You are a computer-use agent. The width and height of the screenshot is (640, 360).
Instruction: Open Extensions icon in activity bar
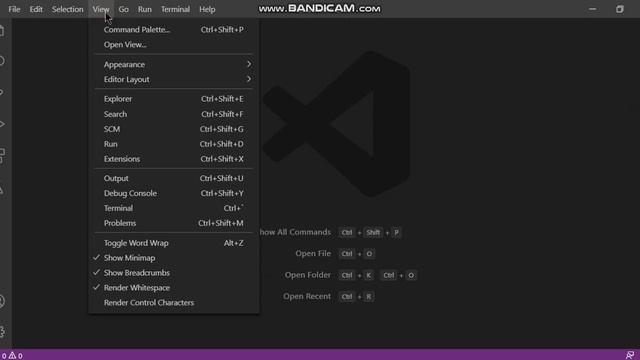pos(2,156)
